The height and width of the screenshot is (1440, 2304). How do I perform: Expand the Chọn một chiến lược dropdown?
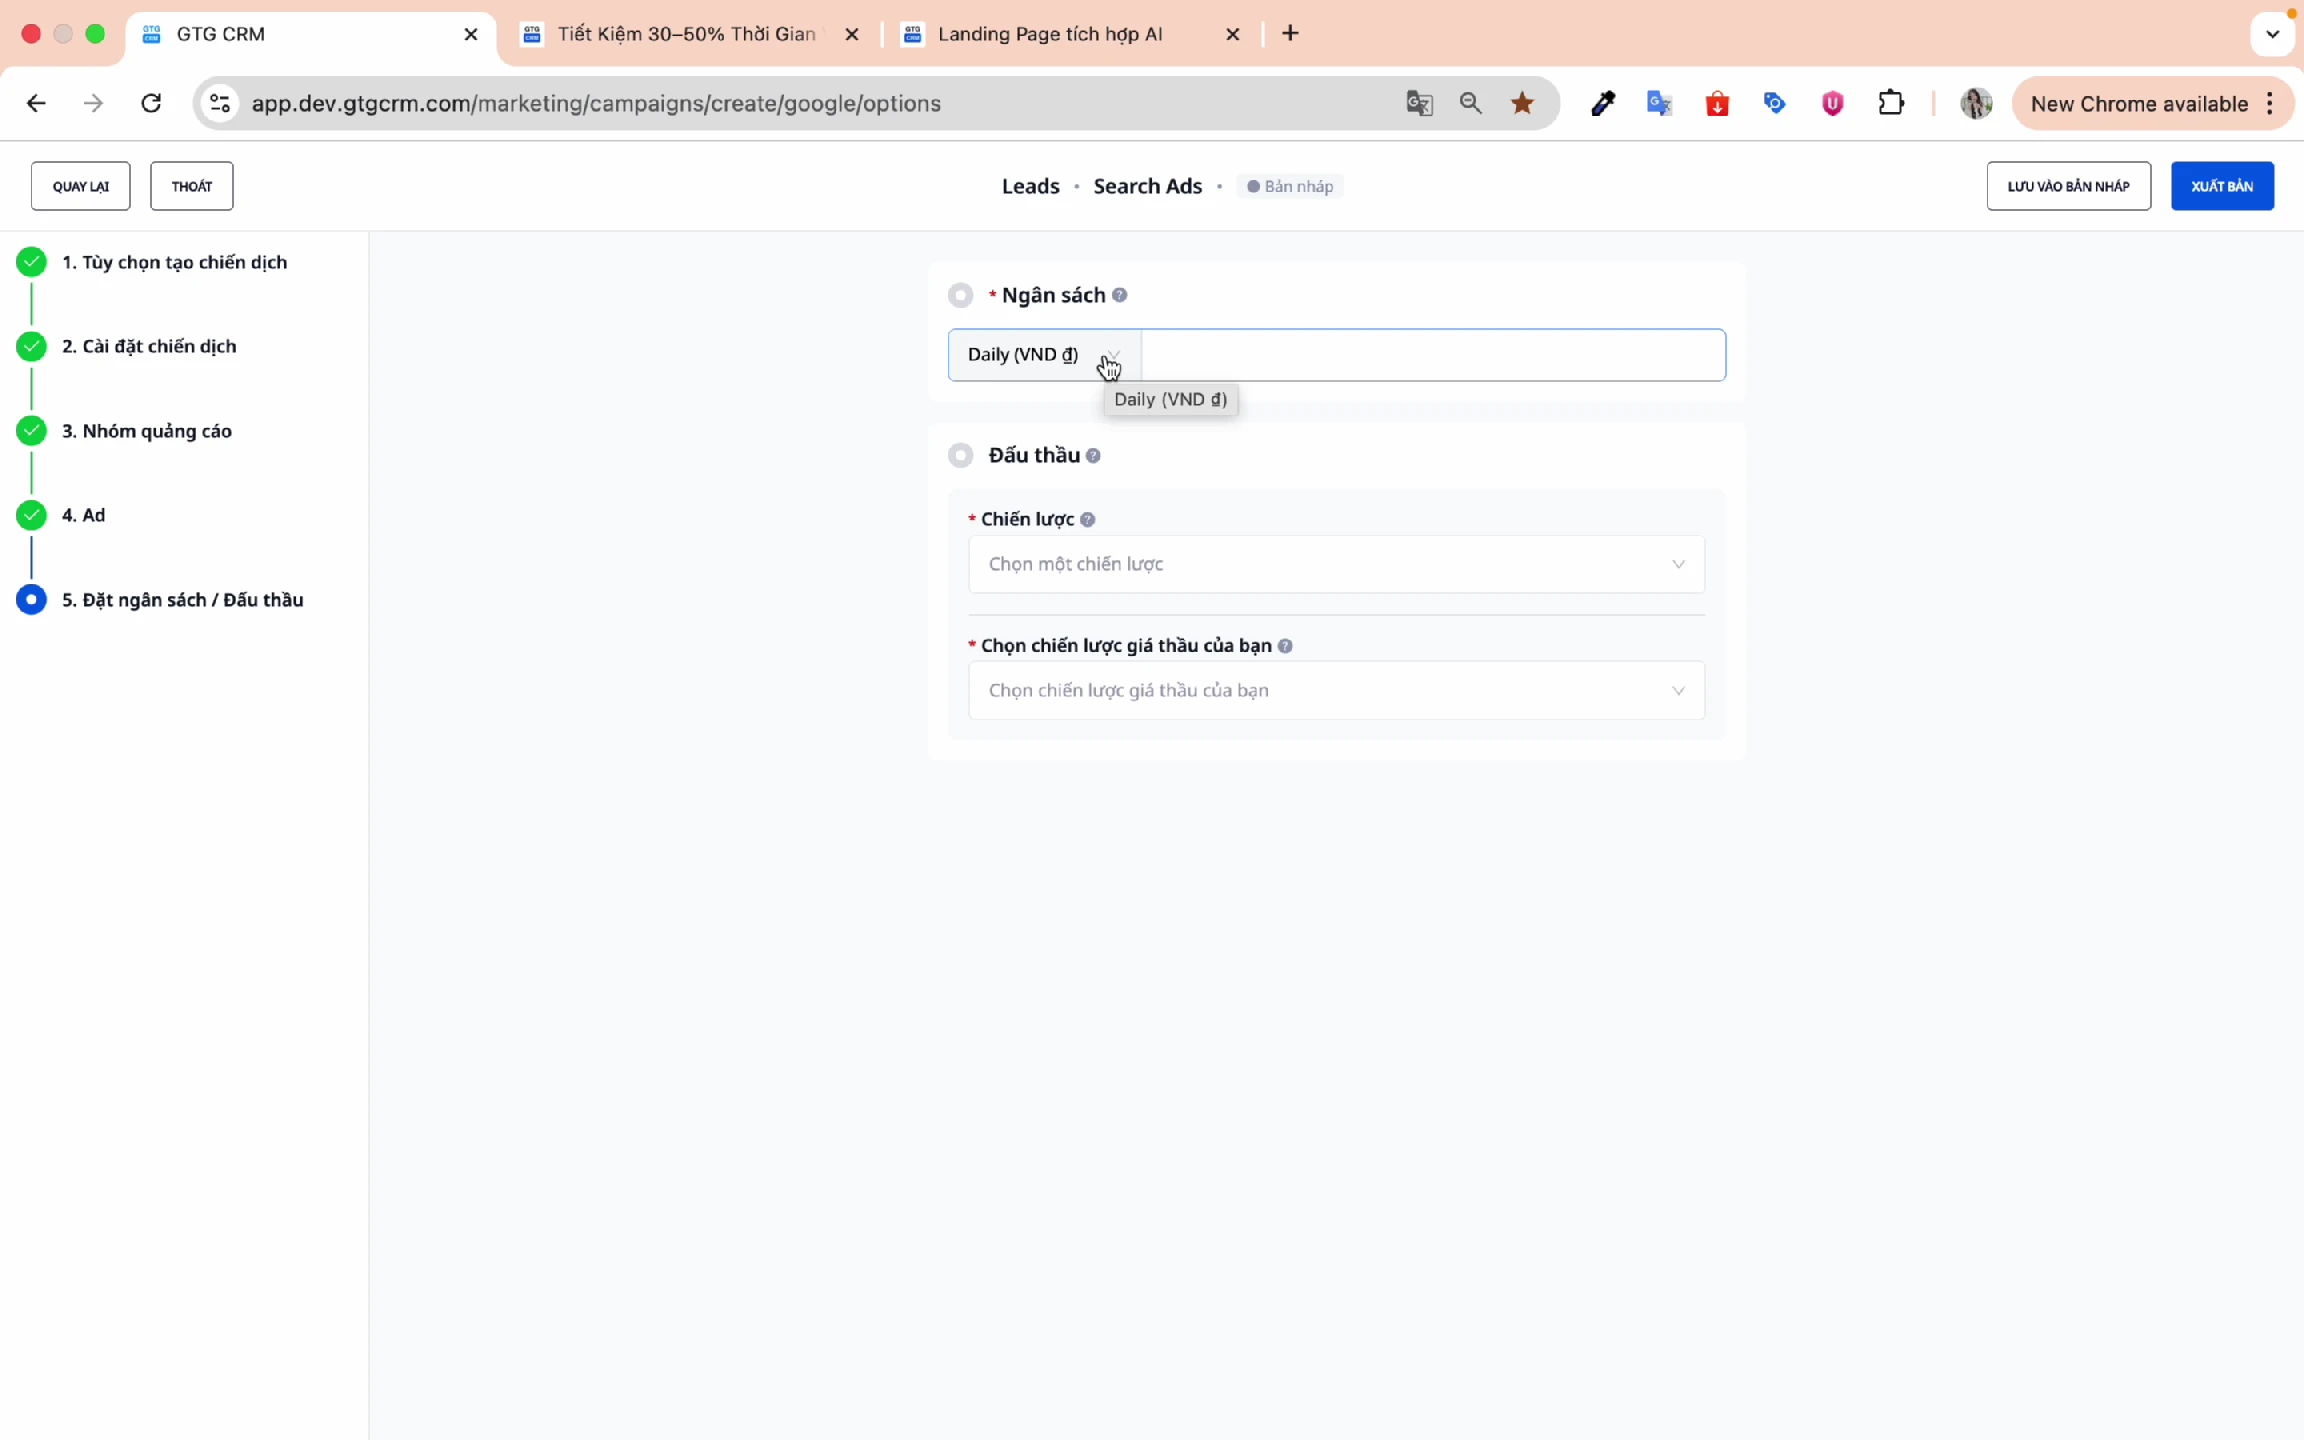coord(1335,564)
